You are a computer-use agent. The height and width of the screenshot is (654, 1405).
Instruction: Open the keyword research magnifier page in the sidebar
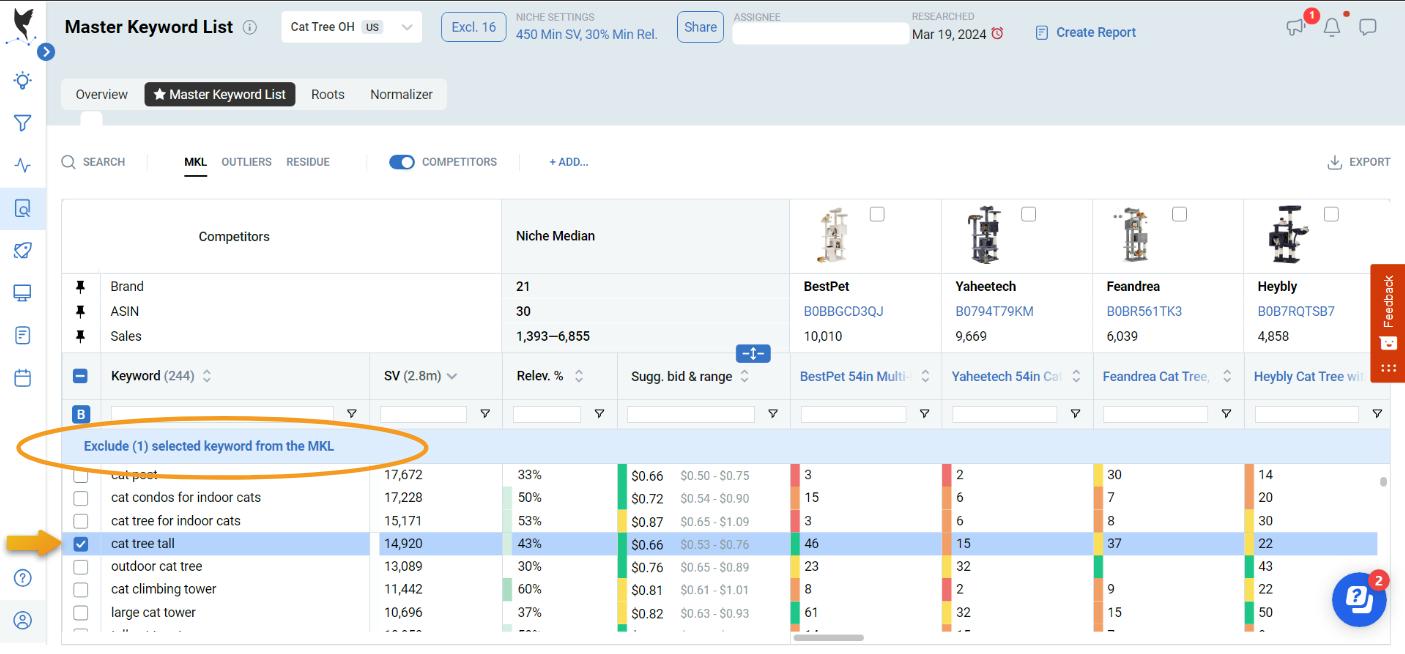(22, 208)
